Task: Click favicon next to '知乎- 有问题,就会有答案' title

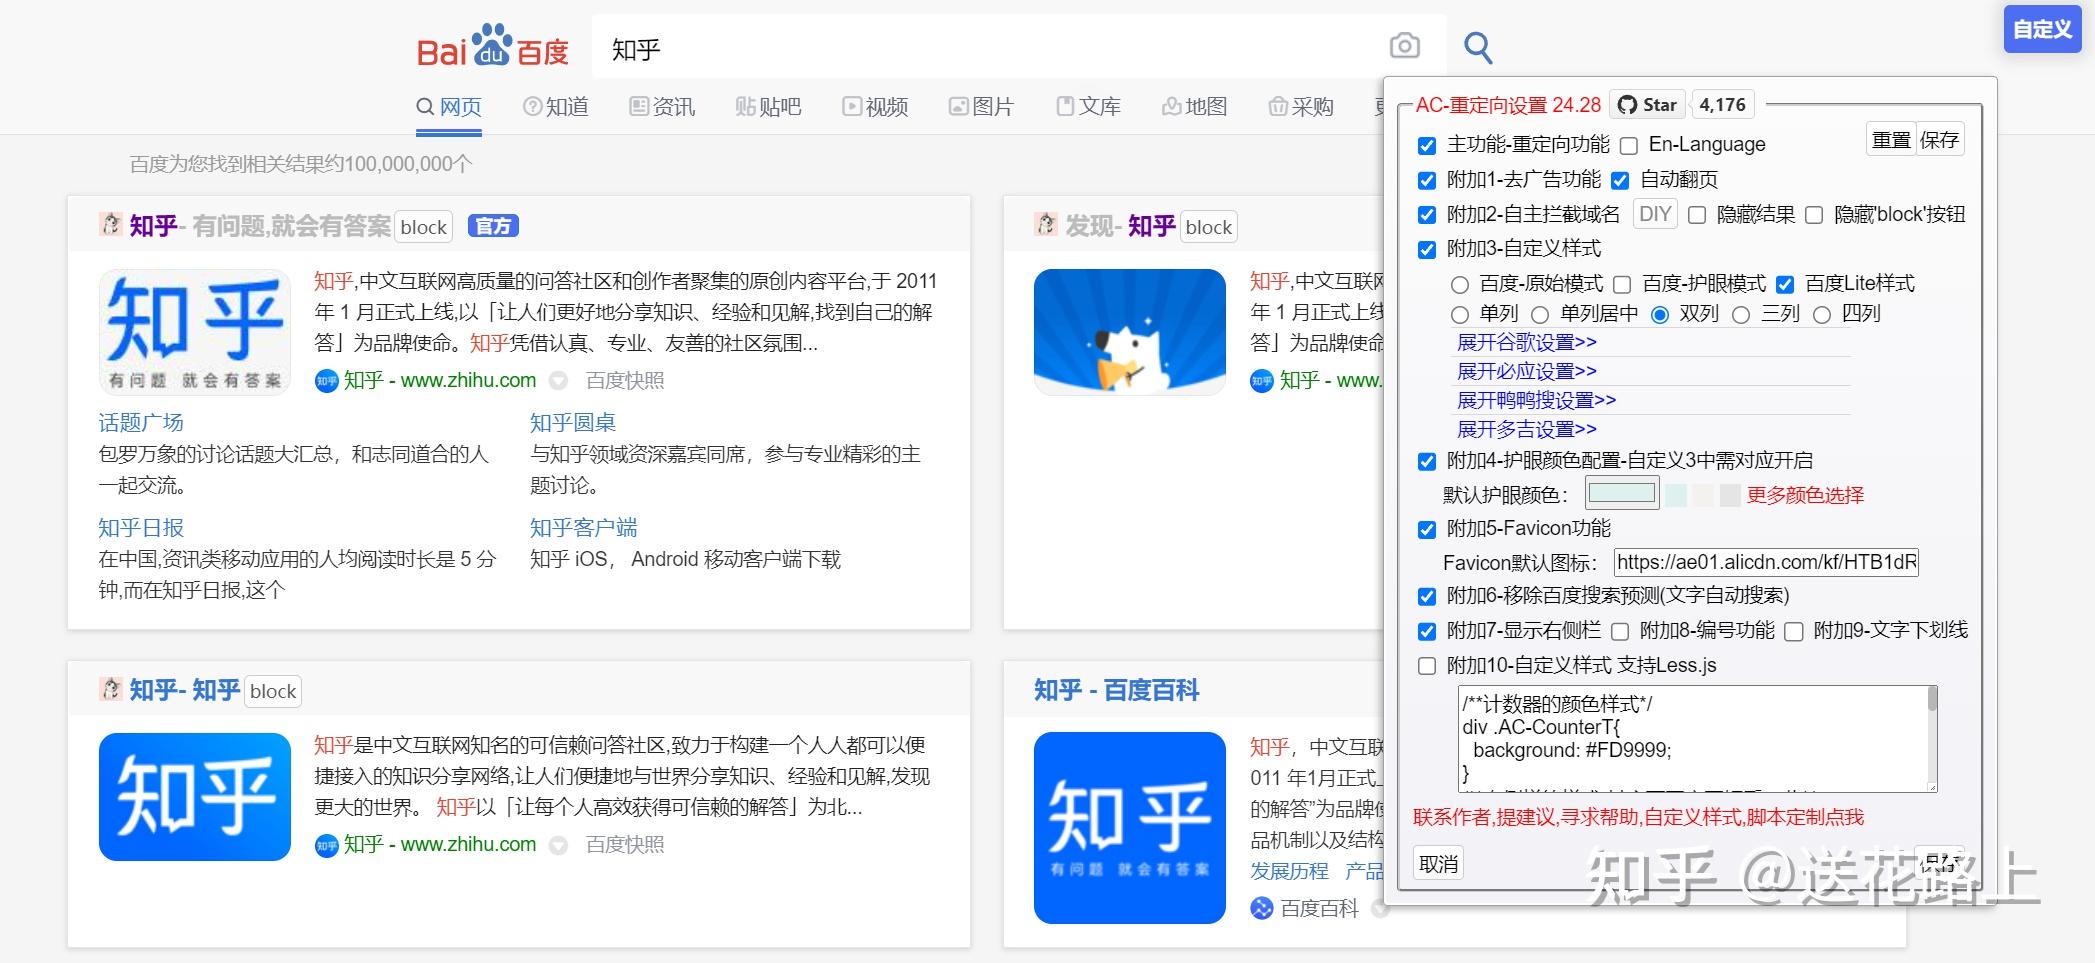Action: (110, 224)
